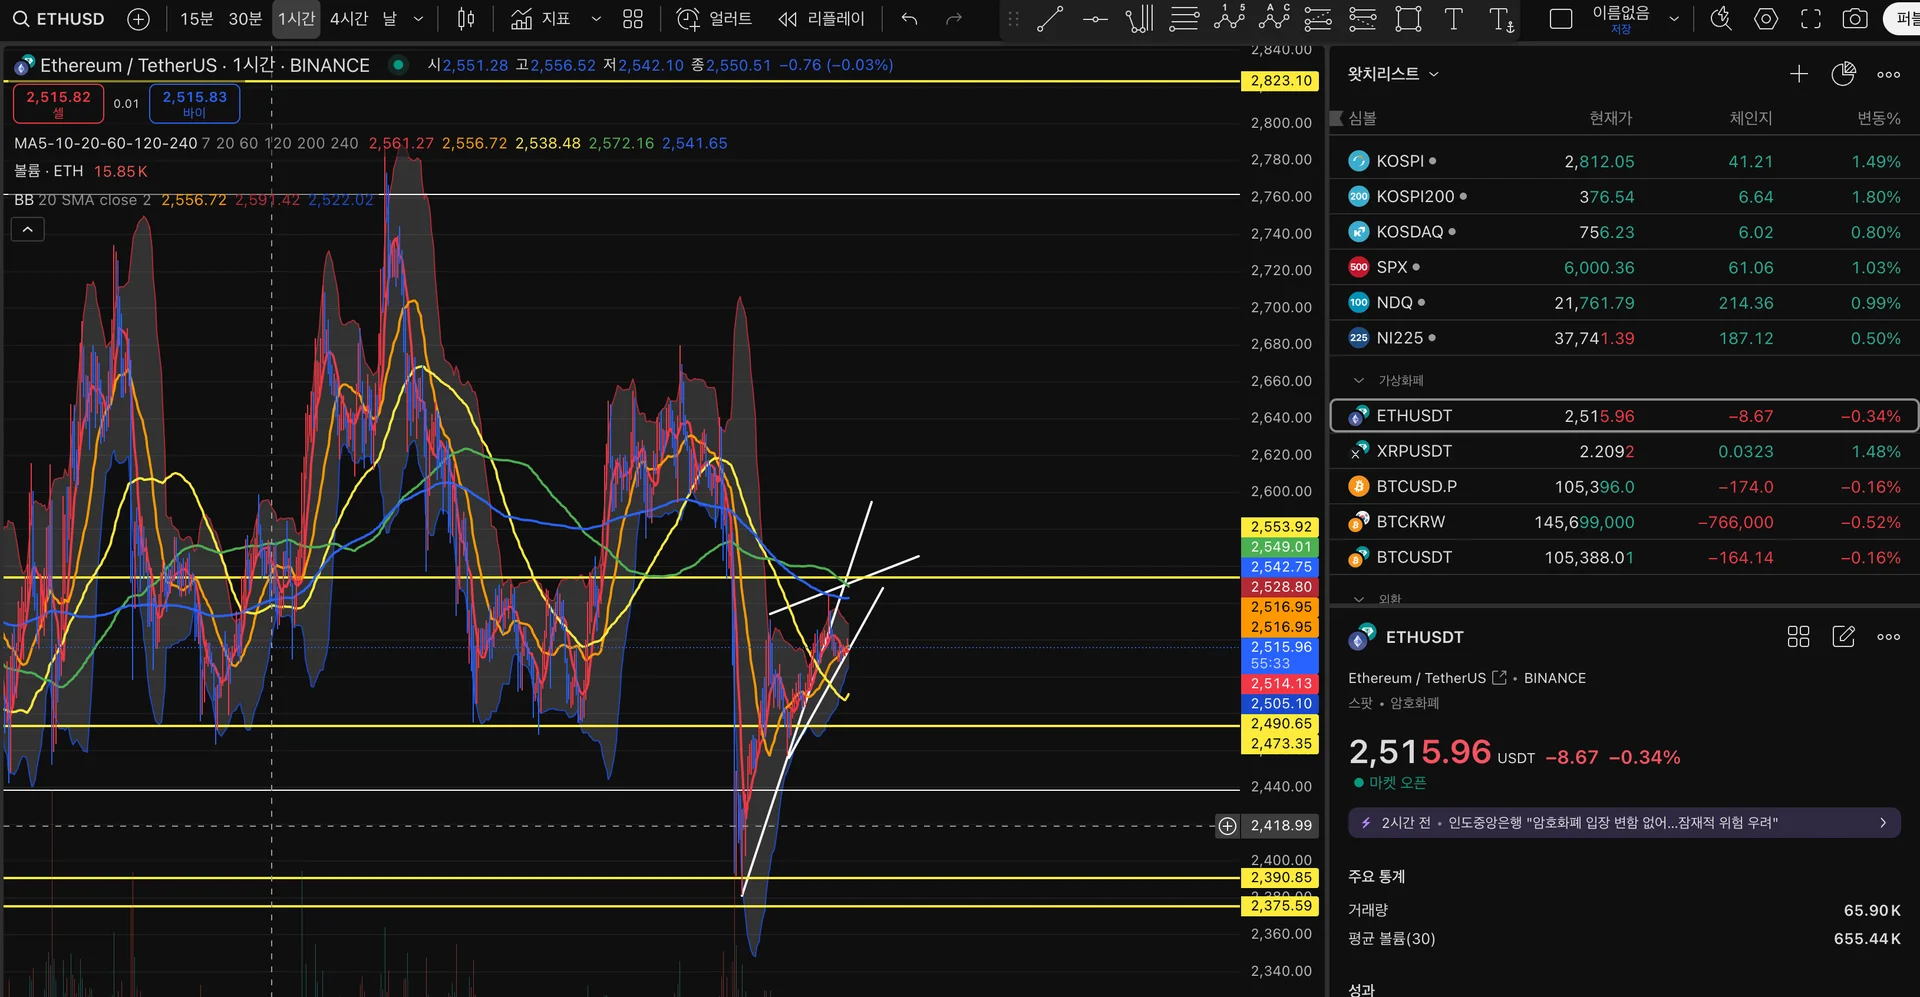Select the text annotation tool

[x=1453, y=19]
